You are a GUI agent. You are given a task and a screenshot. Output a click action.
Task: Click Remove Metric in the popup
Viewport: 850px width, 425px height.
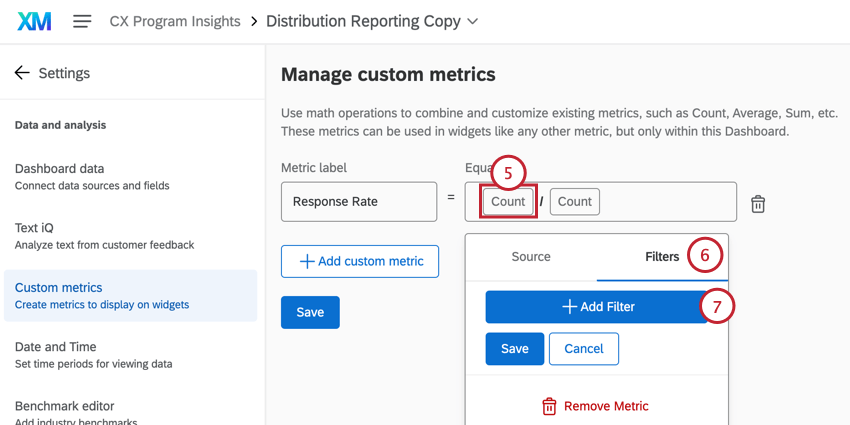pyautogui.click(x=596, y=406)
